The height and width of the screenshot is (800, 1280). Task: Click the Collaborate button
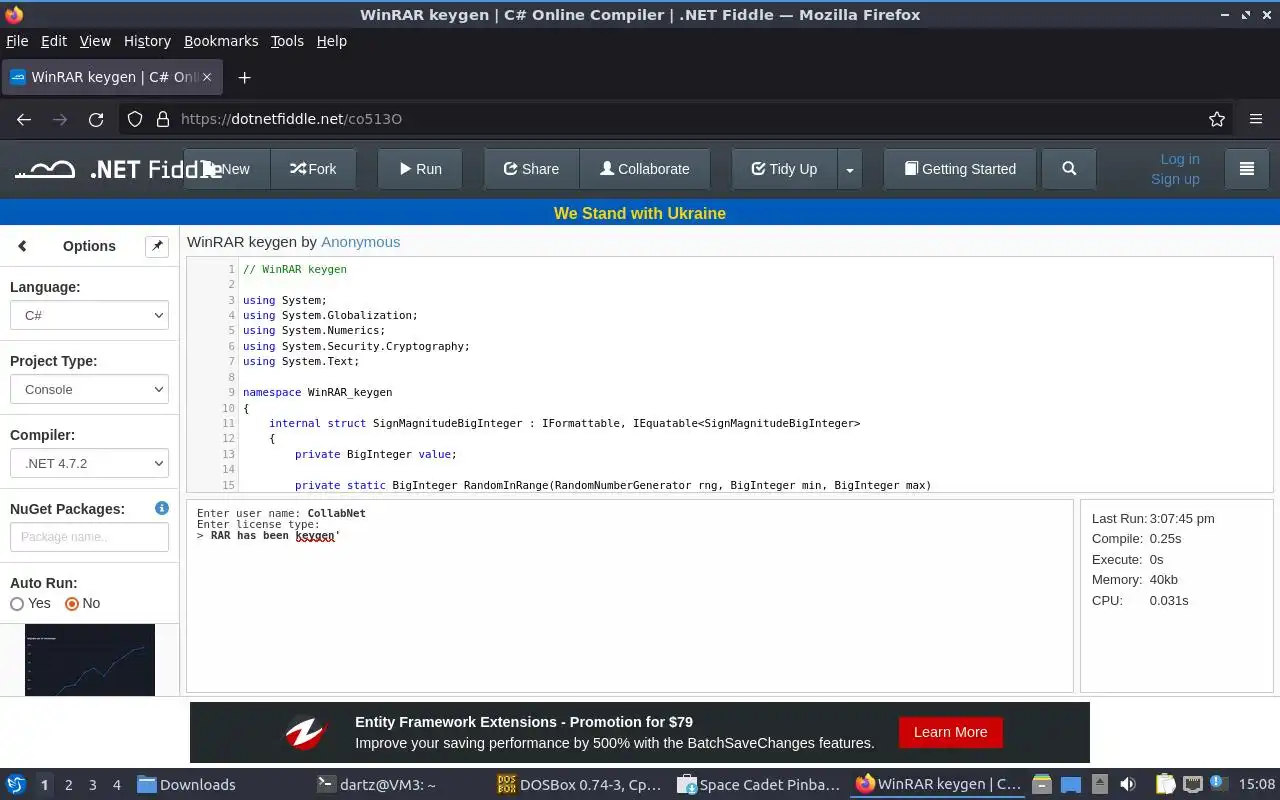645,169
